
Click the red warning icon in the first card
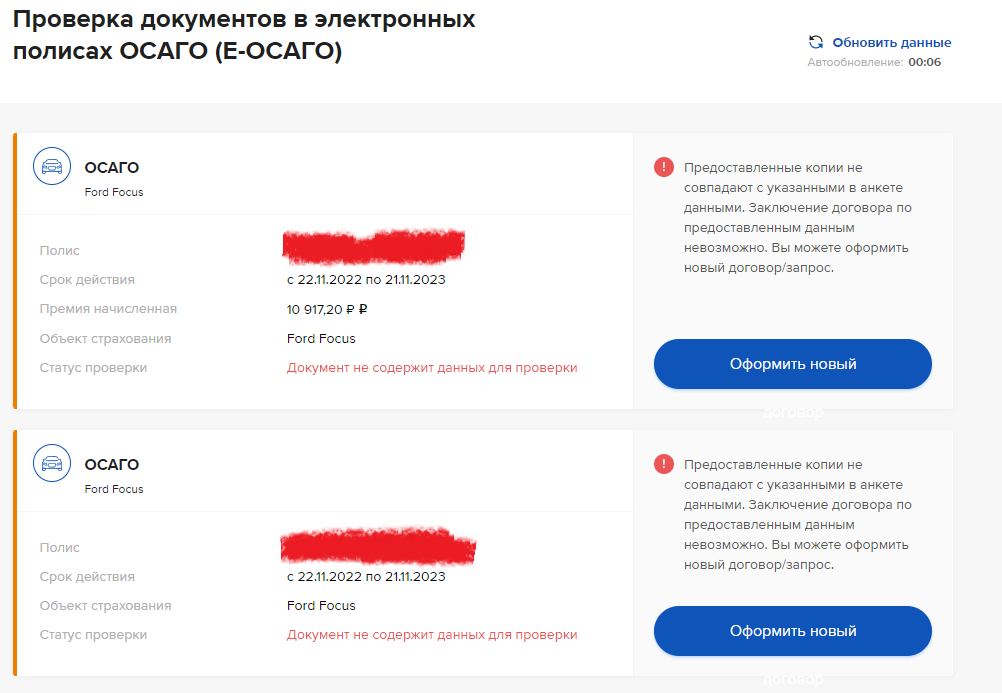coord(664,167)
